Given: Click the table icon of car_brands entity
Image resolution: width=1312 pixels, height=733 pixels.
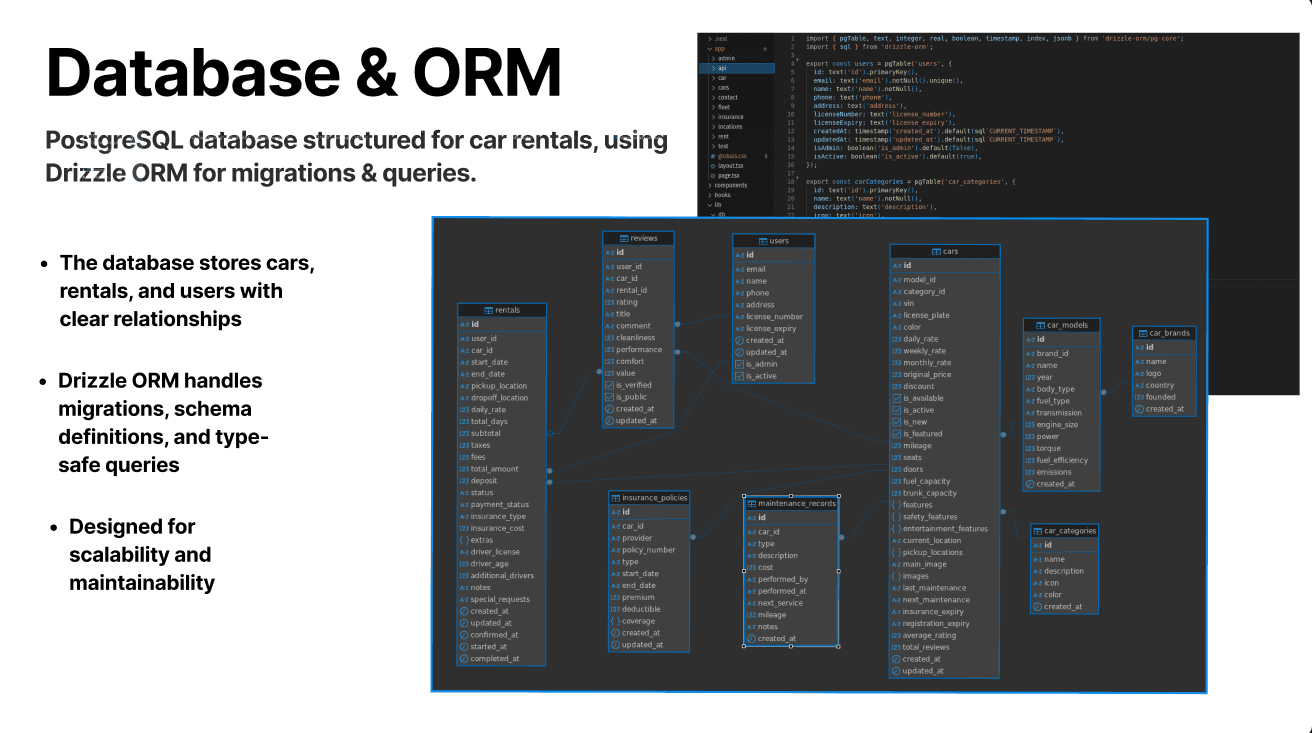Looking at the screenshot, I should click(1144, 334).
